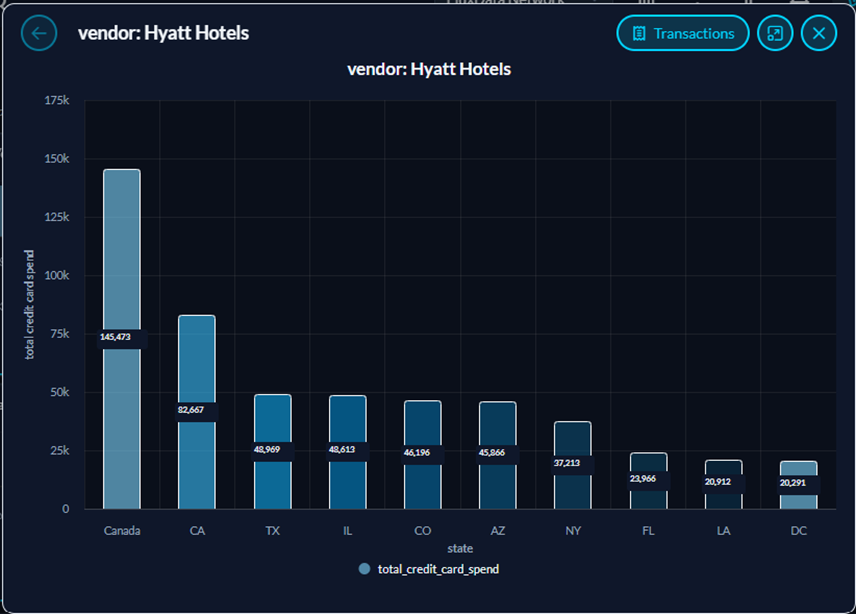Select the NY bar with 37,213
This screenshot has width=856, height=614.
[573, 465]
